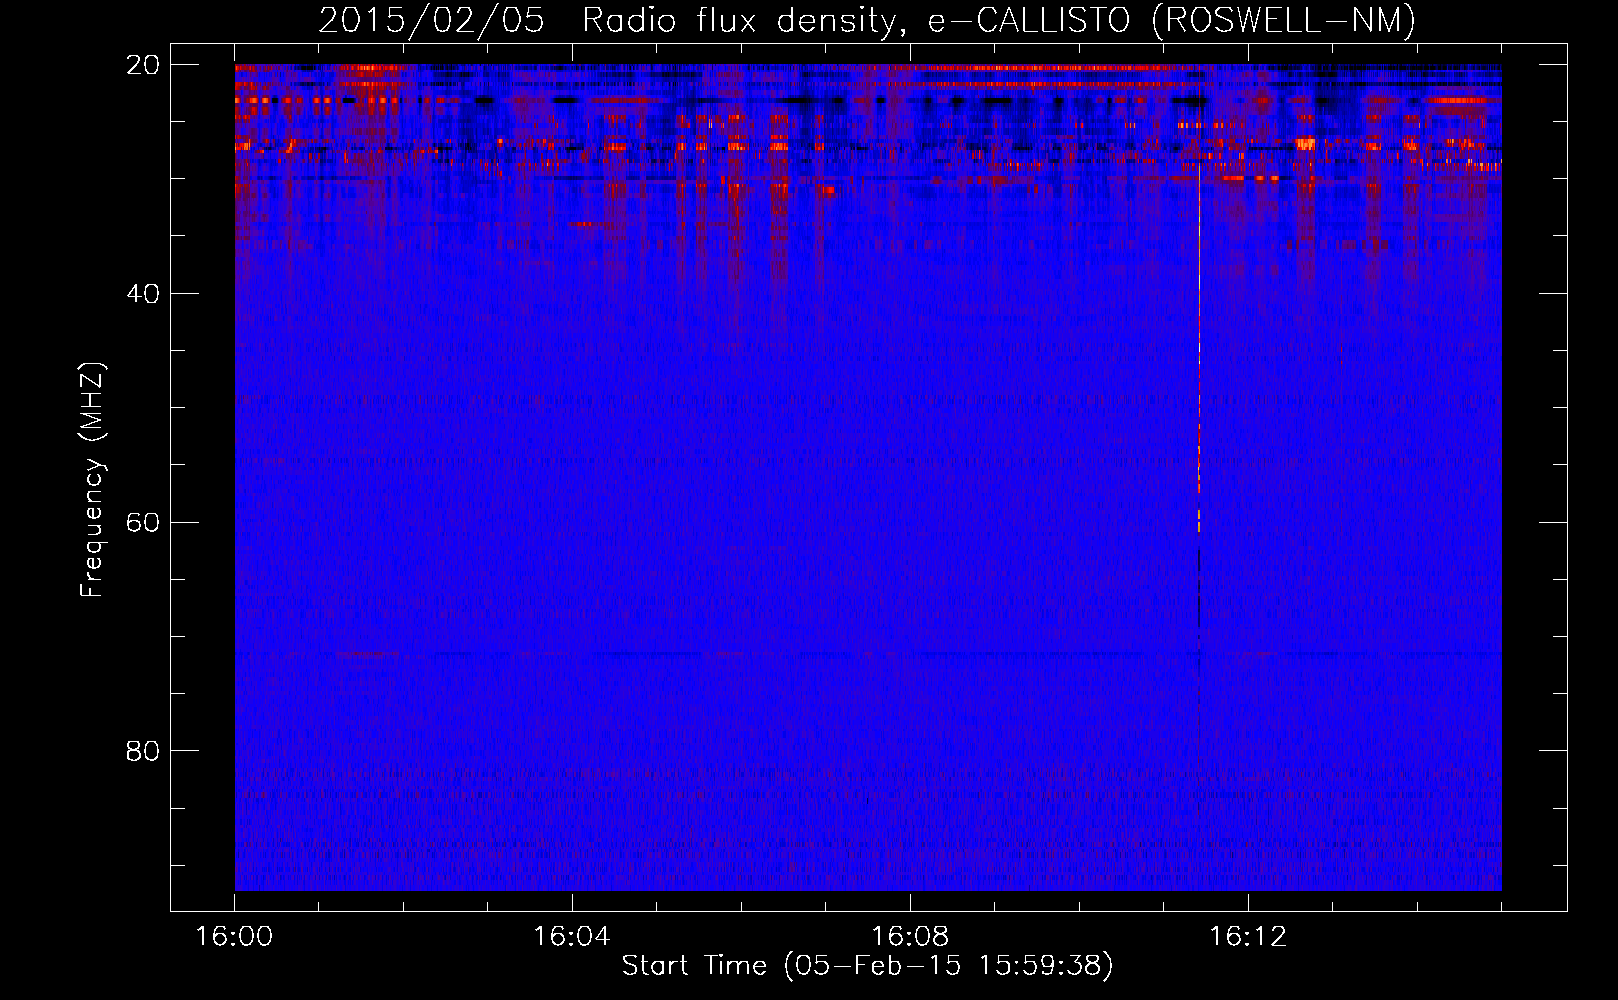1618x1000 pixels.
Task: Click the 'Start Time (05-Feb-15 15:59:38)' label
Action: tap(867, 965)
